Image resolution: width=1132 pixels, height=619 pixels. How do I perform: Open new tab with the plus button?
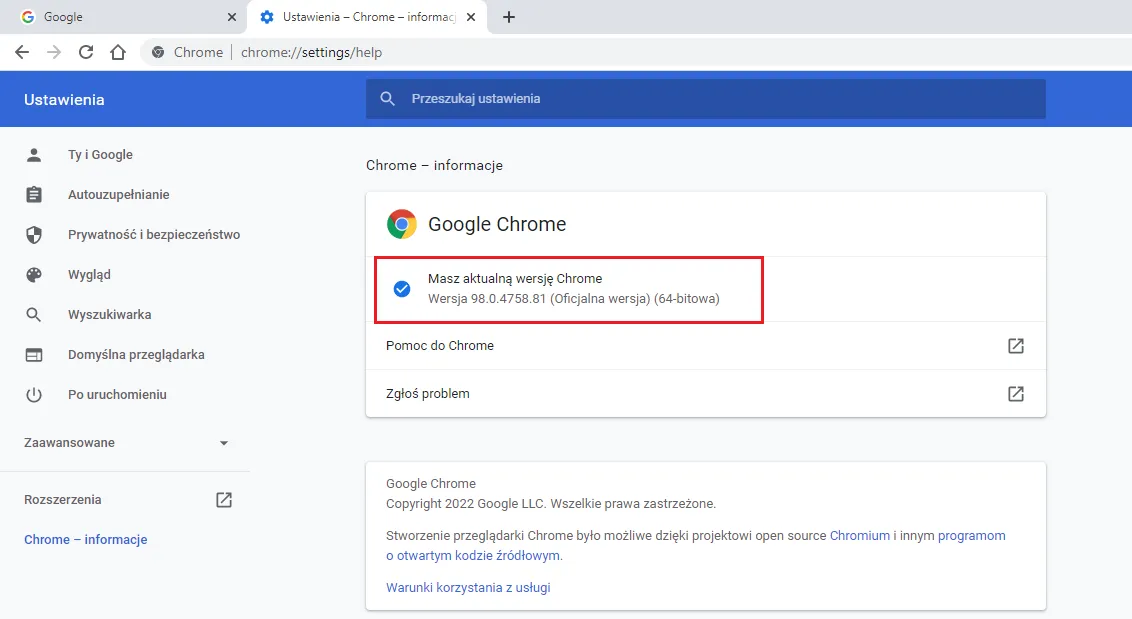[509, 17]
